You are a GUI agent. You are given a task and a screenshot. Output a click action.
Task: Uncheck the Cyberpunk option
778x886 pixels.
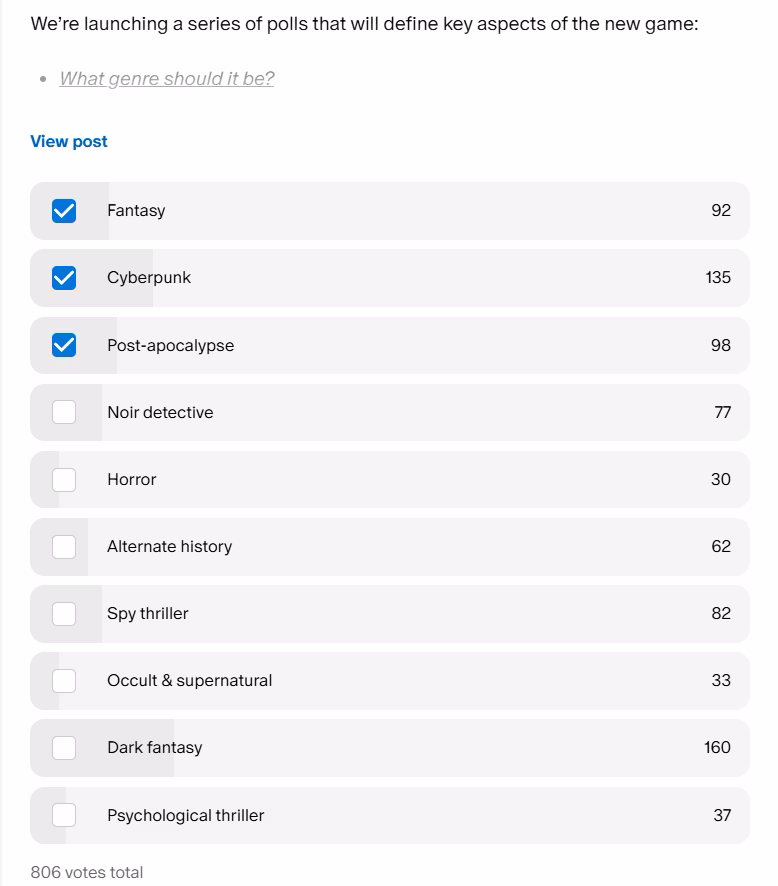point(64,278)
